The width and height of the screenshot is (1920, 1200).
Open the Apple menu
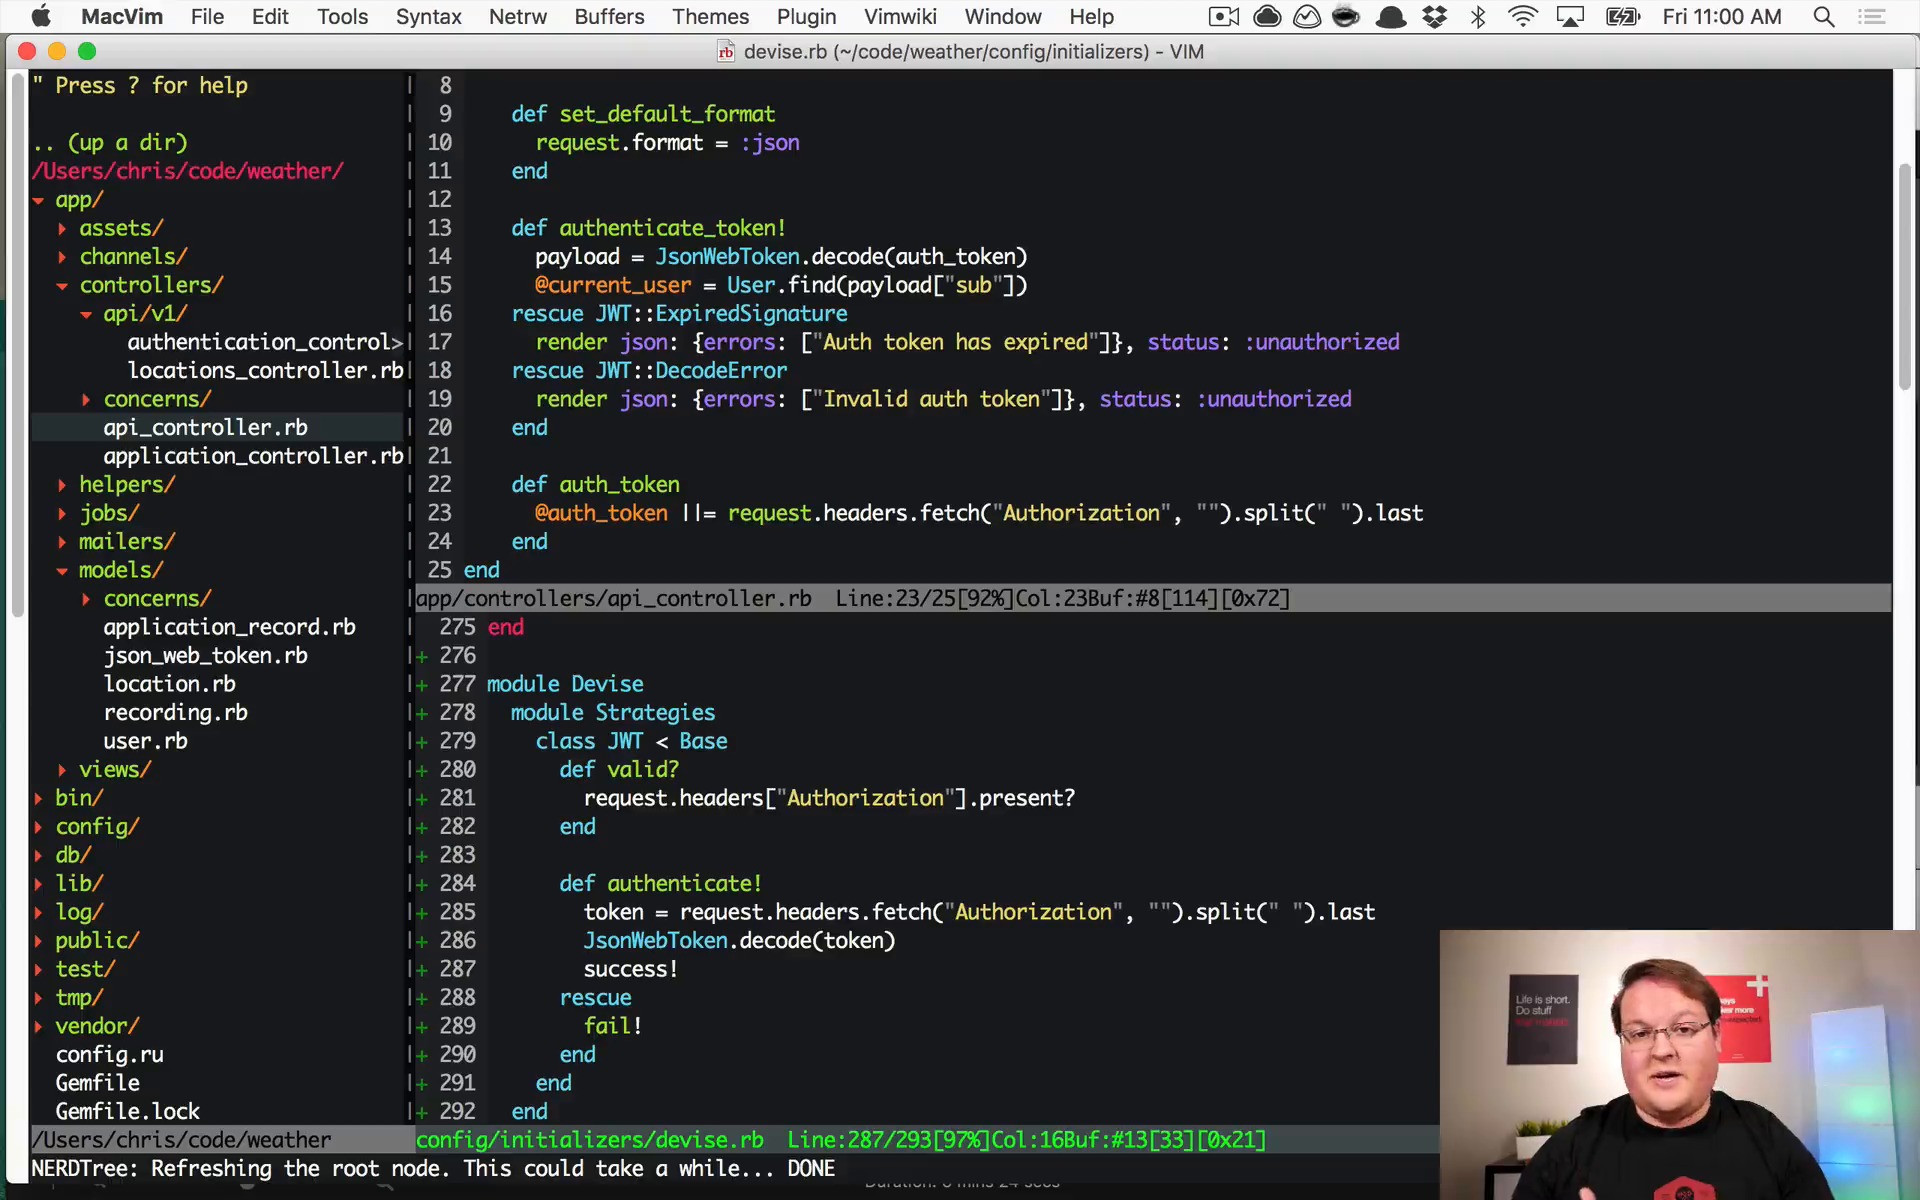click(41, 16)
